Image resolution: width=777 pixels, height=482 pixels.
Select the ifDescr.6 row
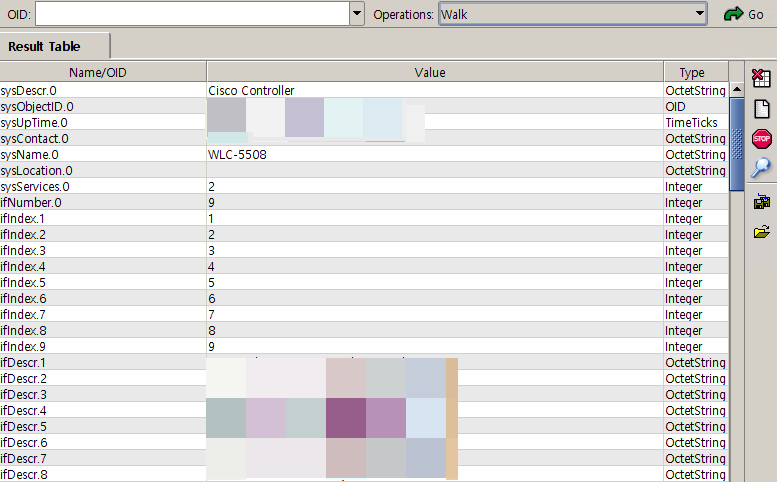[364, 442]
